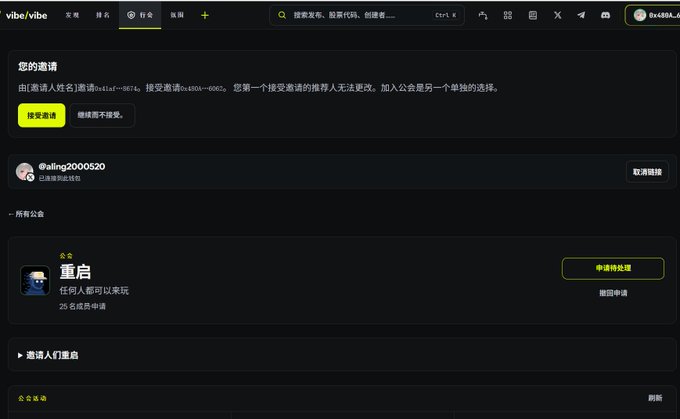
Task: Open the docs panel icon in header
Action: click(533, 15)
